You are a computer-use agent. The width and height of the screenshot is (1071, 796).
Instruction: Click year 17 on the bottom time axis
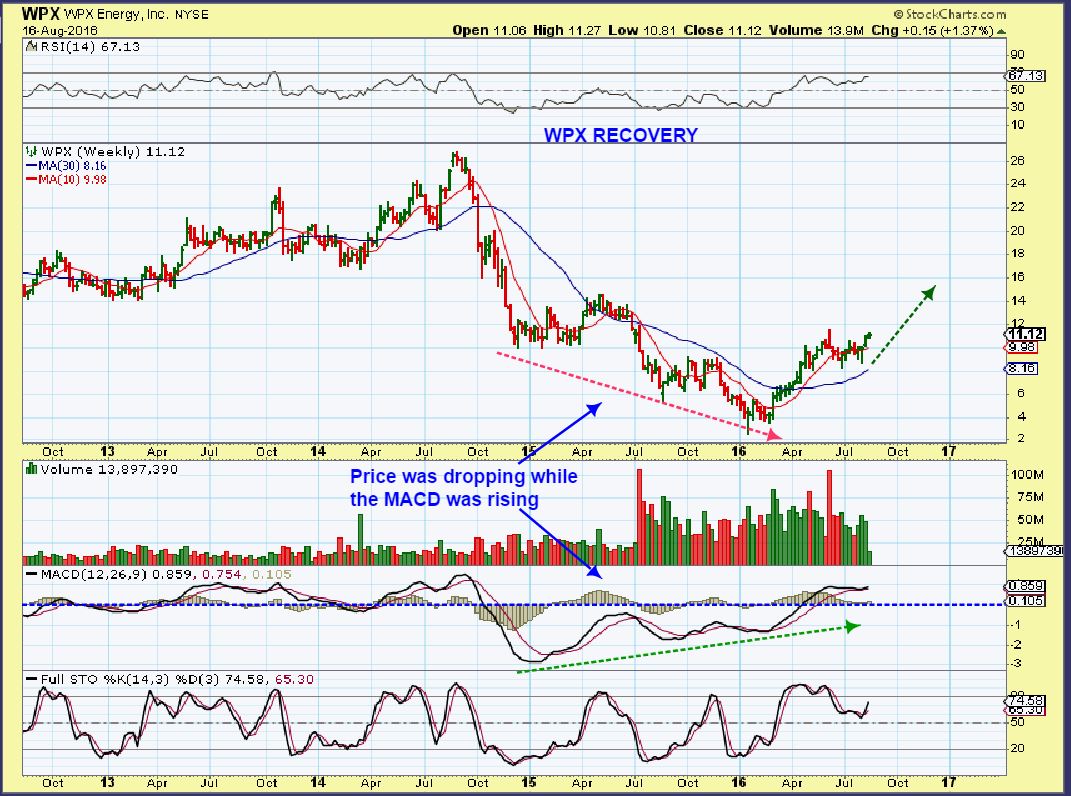949,782
